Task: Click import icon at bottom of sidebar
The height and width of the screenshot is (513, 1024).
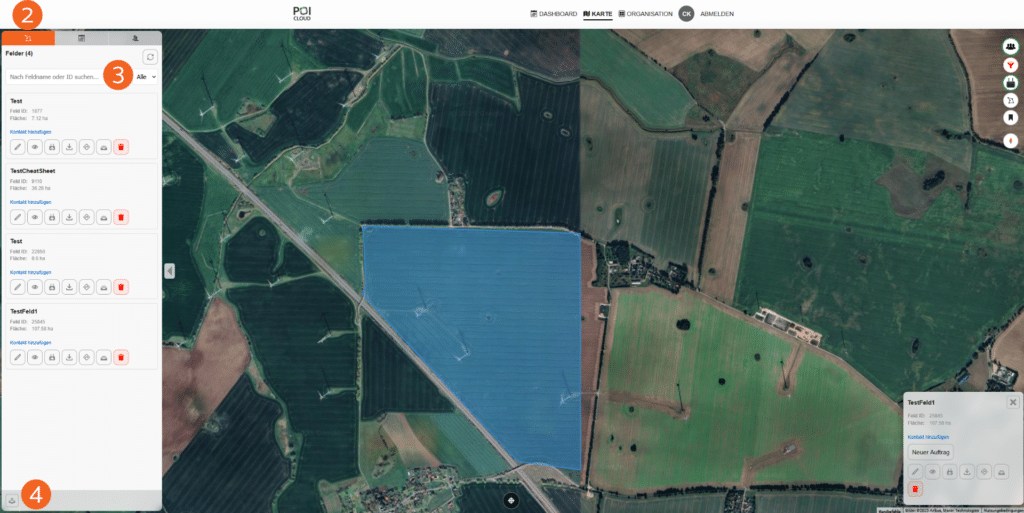Action: click(11, 499)
